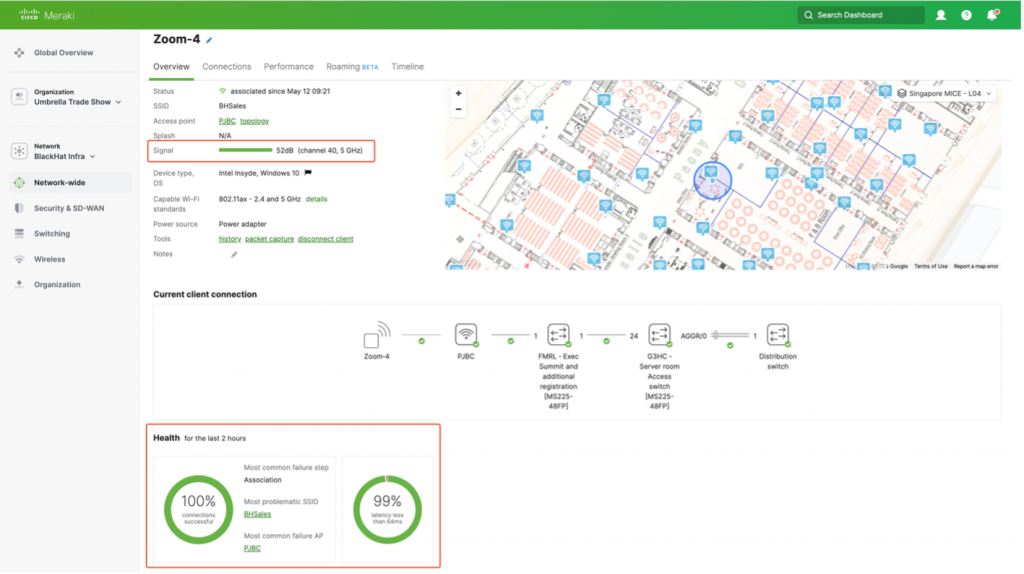Open Wireless in the left sidebar
The height and width of the screenshot is (574, 1024).
pyautogui.click(x=49, y=259)
